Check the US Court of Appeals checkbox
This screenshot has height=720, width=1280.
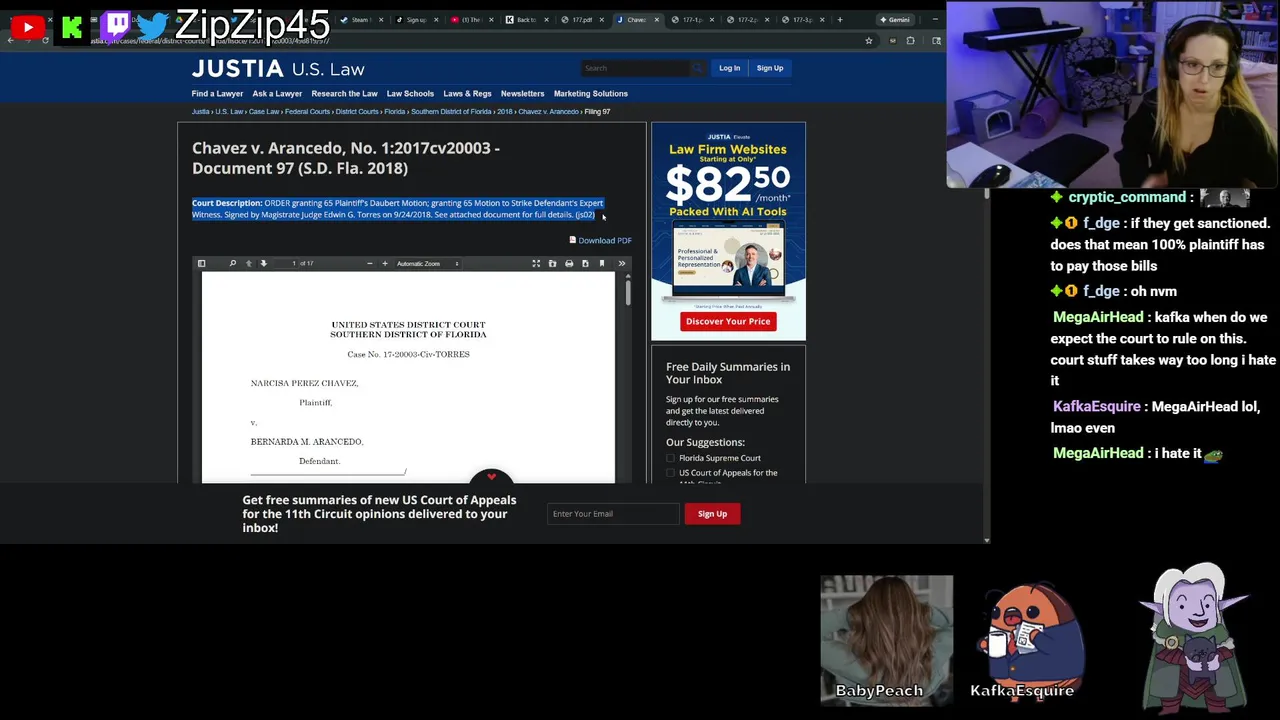(x=670, y=473)
